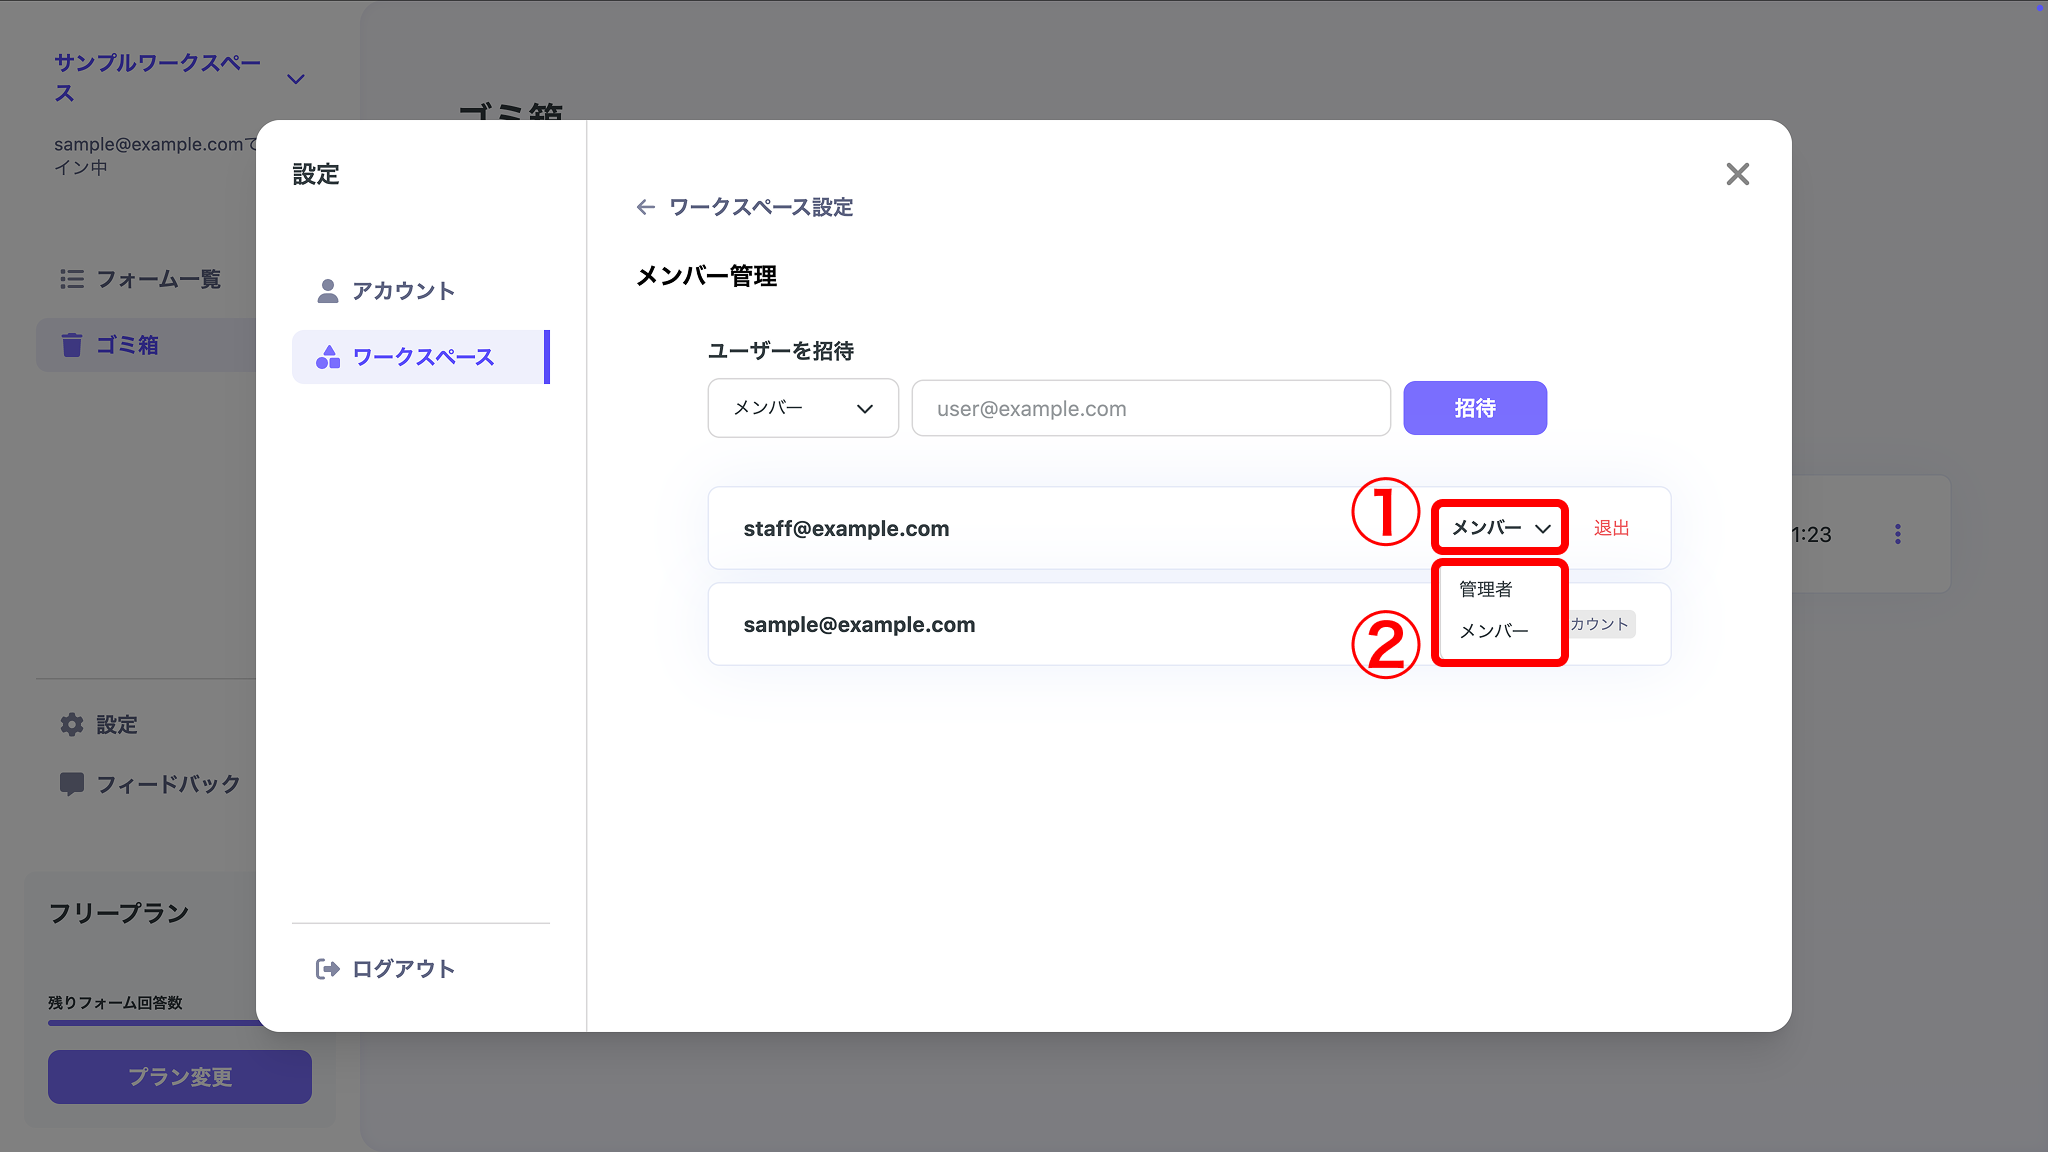2048x1152 pixels.
Task: Click the プラン変更 button
Action: click(179, 1077)
